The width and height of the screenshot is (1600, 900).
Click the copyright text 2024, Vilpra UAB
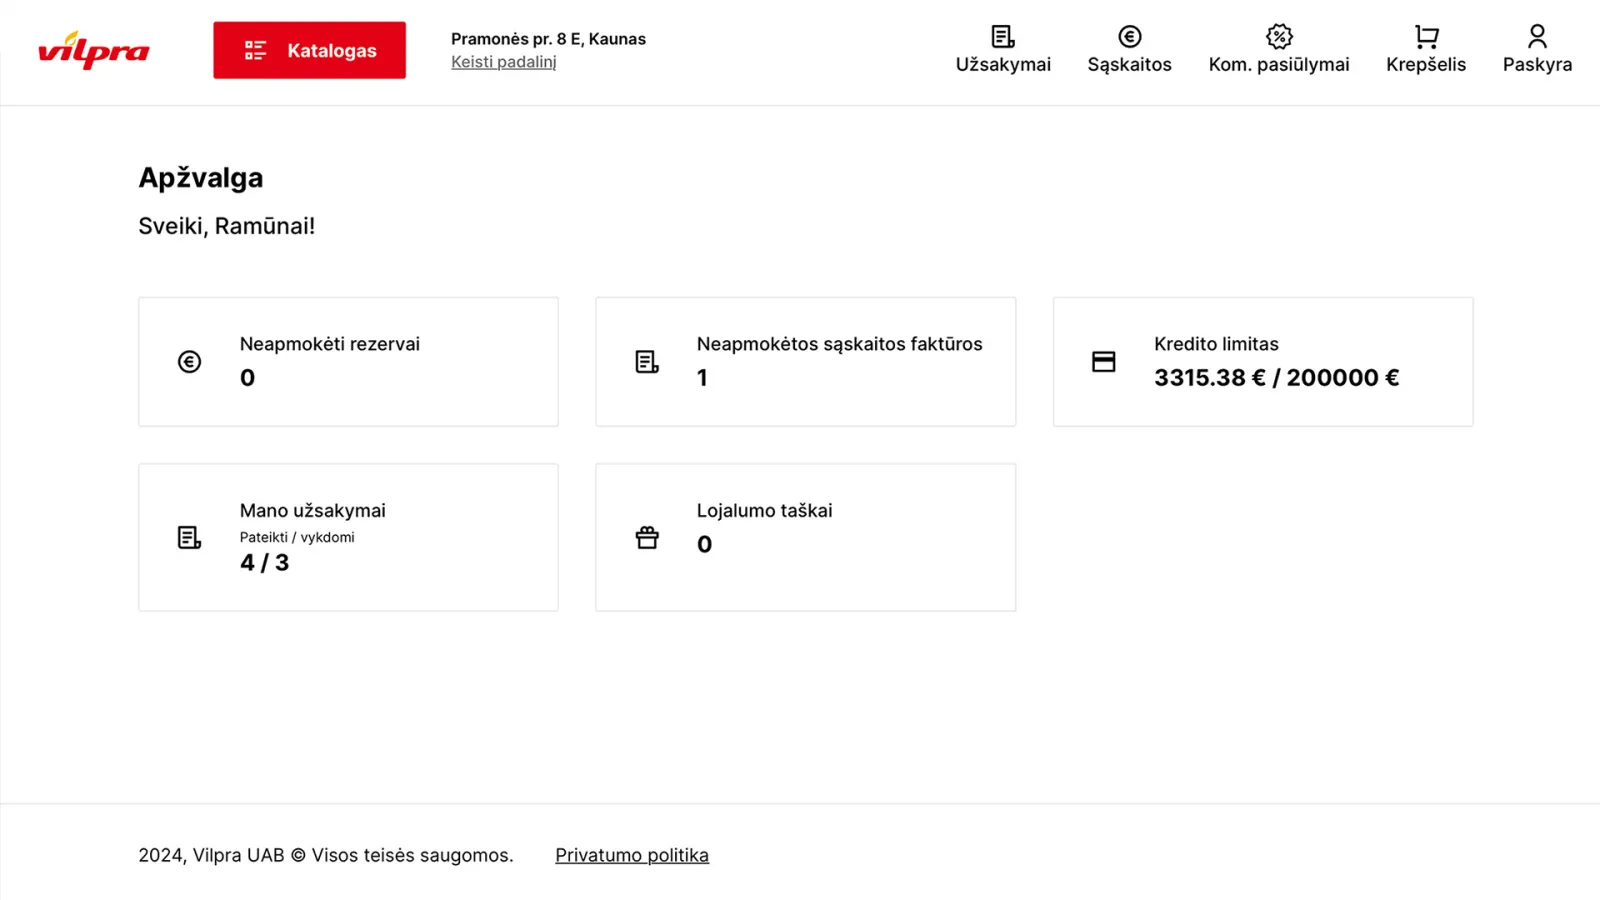(326, 856)
